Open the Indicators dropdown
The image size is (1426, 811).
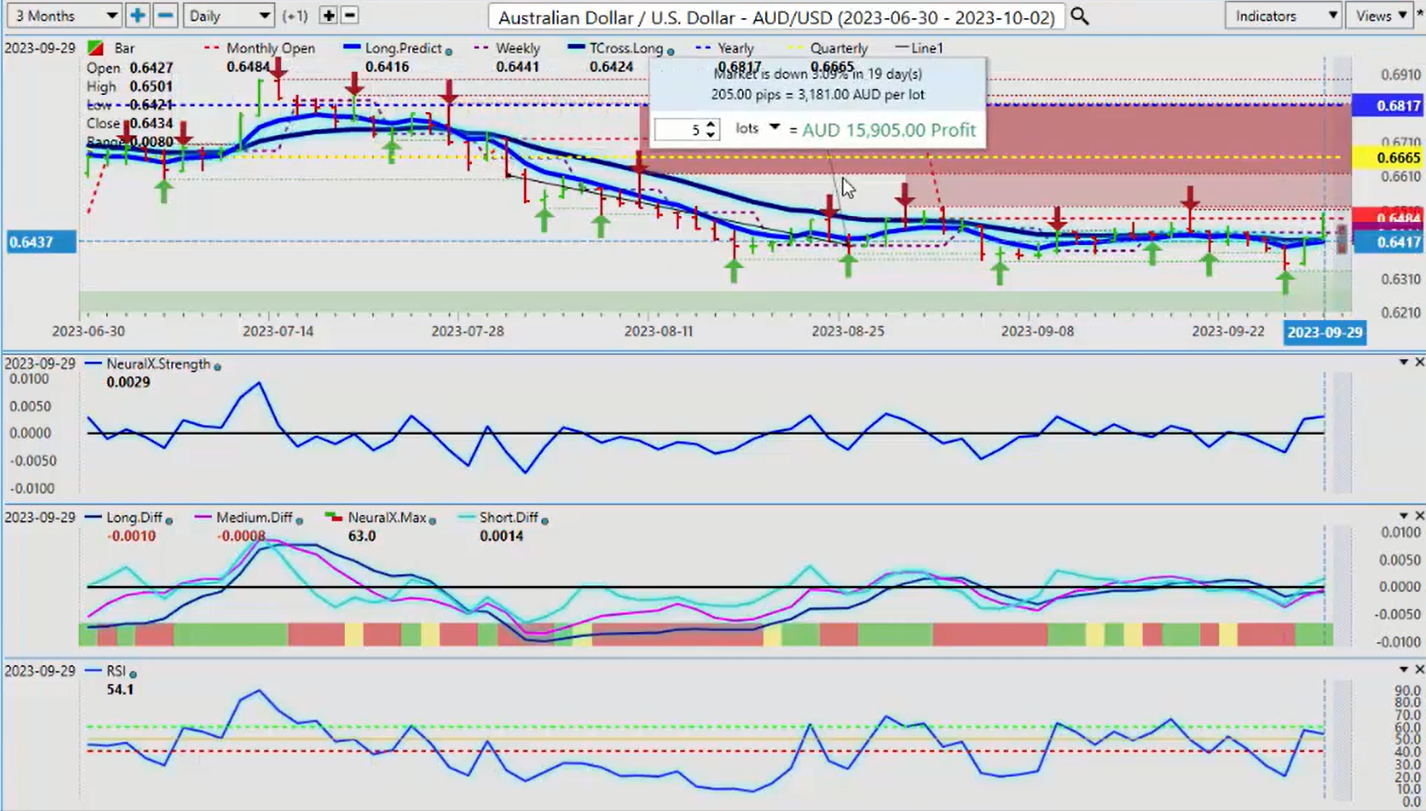tap(1283, 16)
